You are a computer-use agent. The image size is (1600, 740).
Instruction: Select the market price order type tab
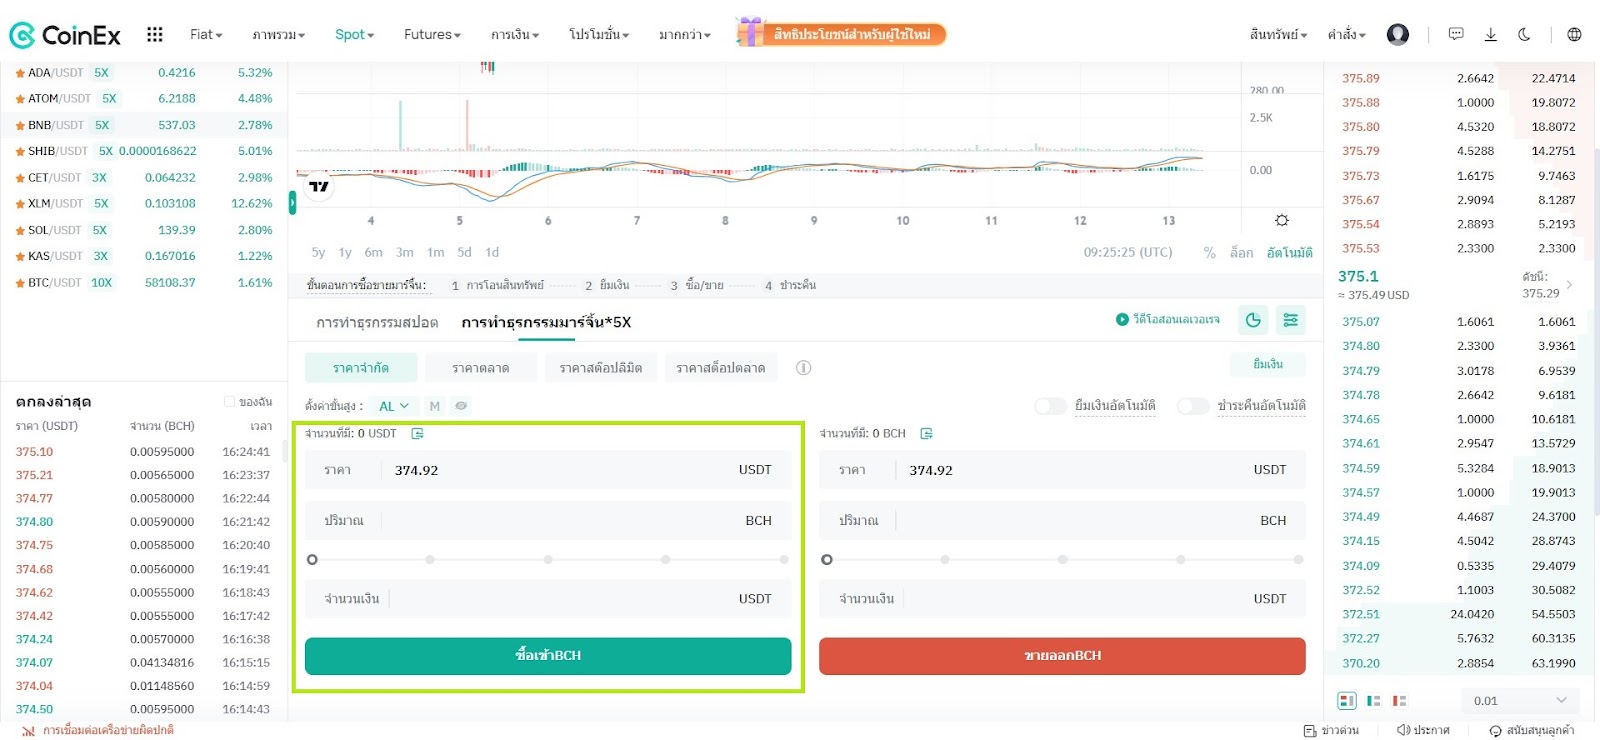point(480,368)
